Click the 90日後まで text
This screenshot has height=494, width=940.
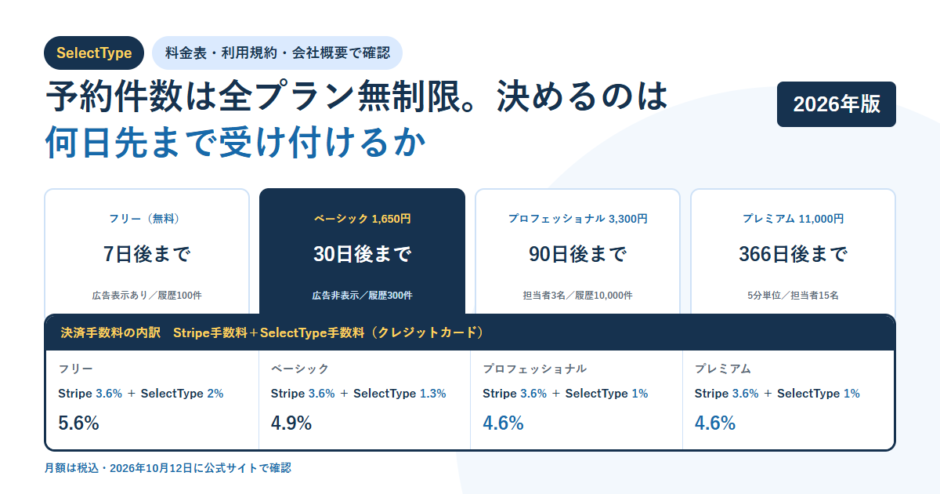pos(578,254)
